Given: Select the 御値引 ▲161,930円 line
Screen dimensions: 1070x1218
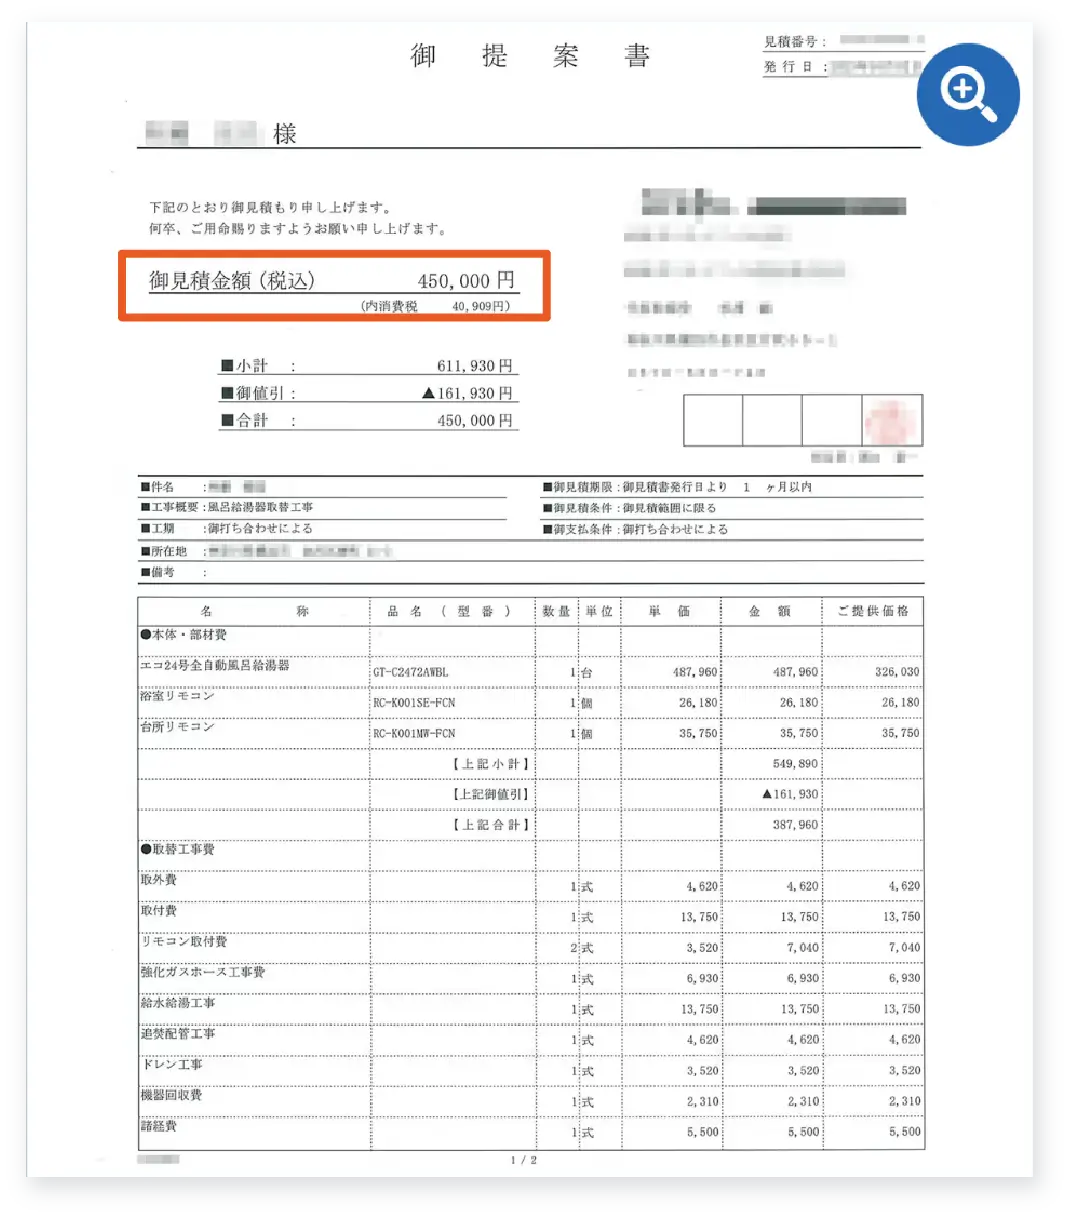Looking at the screenshot, I should click(366, 393).
